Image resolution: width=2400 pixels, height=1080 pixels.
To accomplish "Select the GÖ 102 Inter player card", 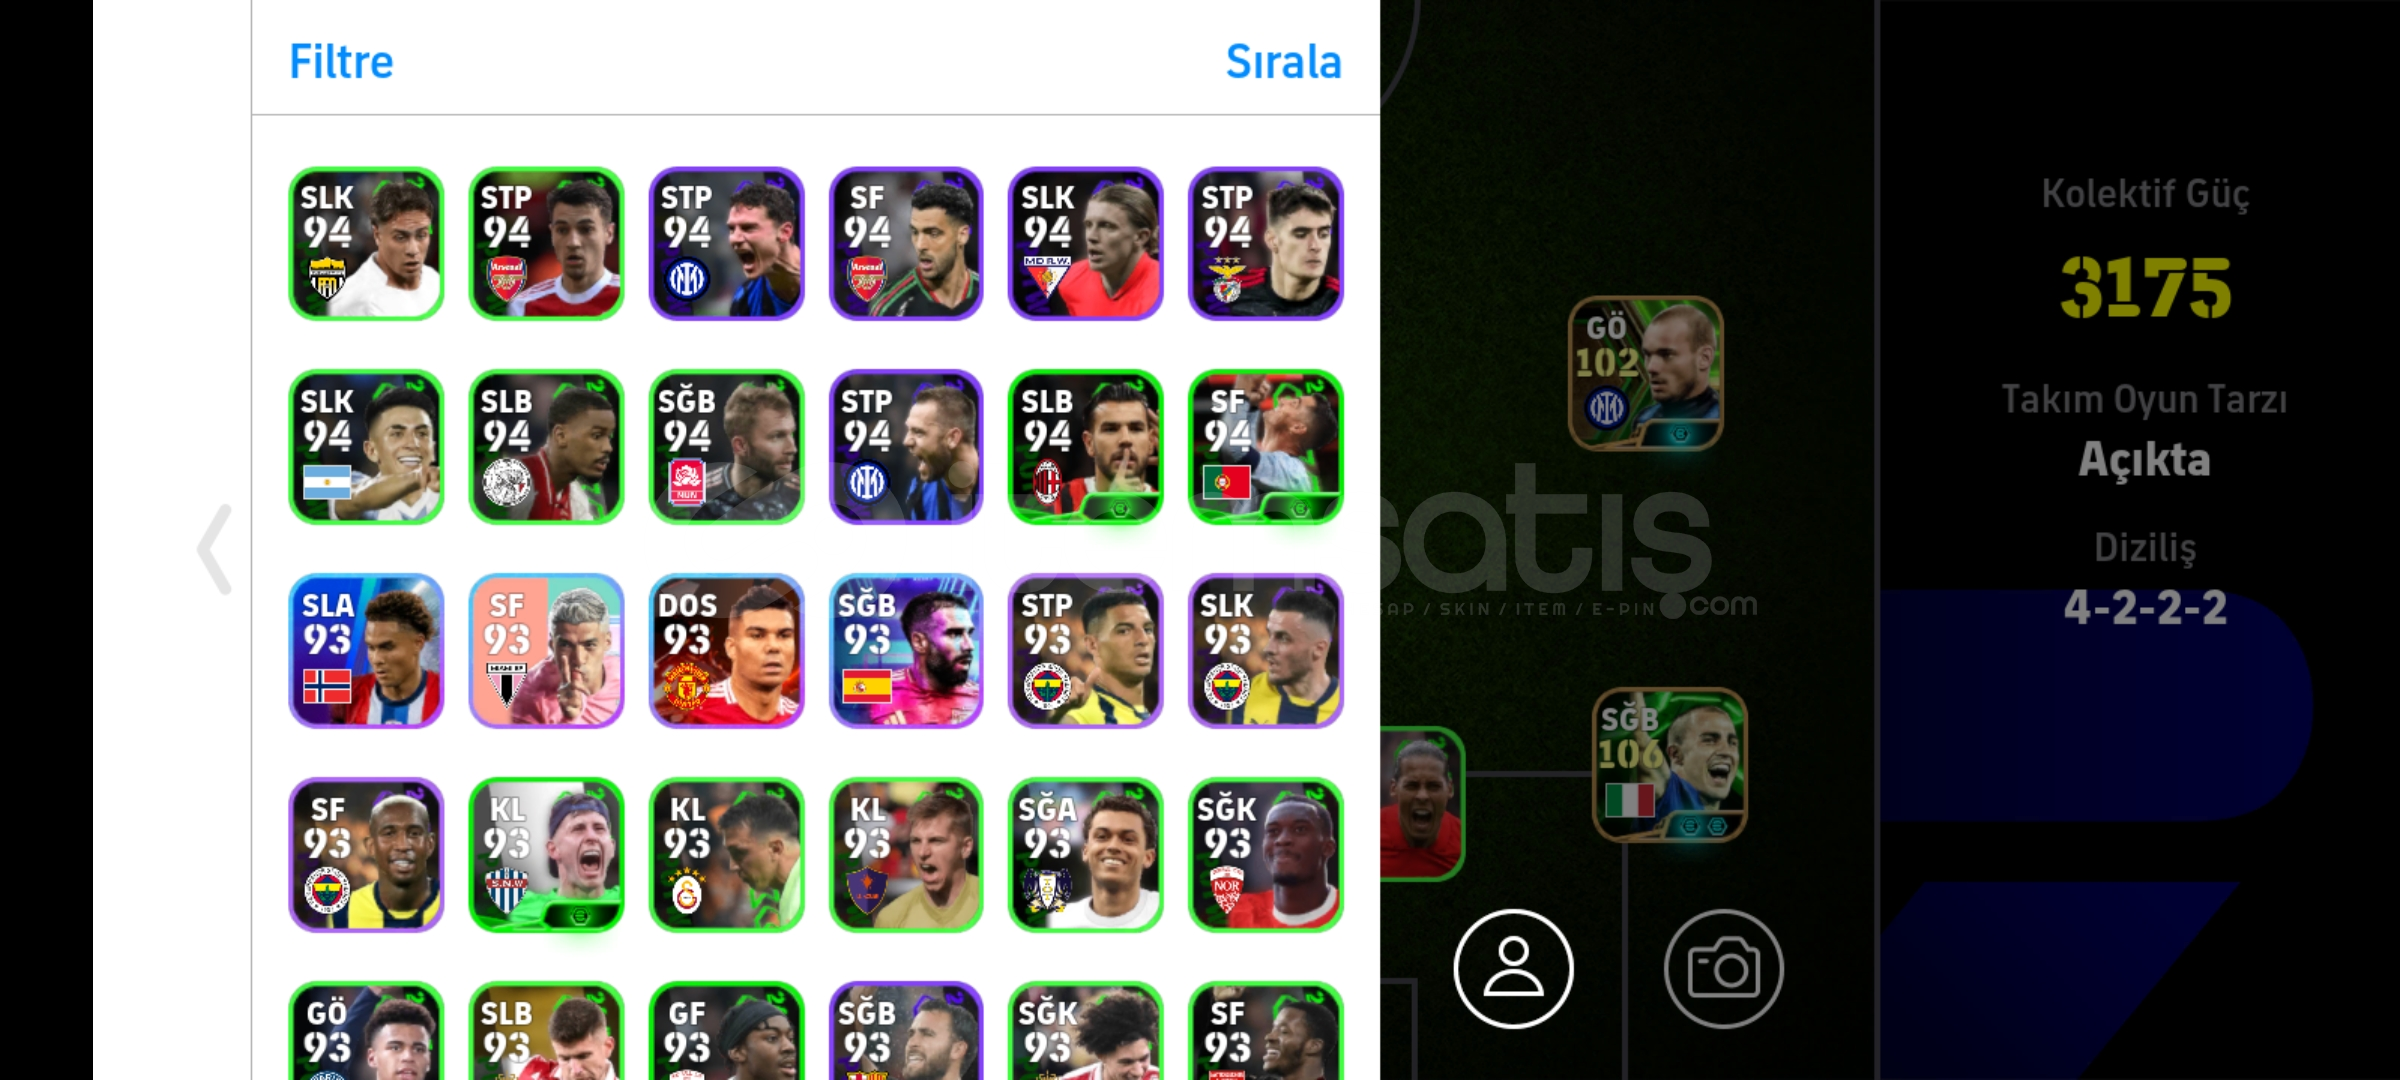I will point(1645,373).
